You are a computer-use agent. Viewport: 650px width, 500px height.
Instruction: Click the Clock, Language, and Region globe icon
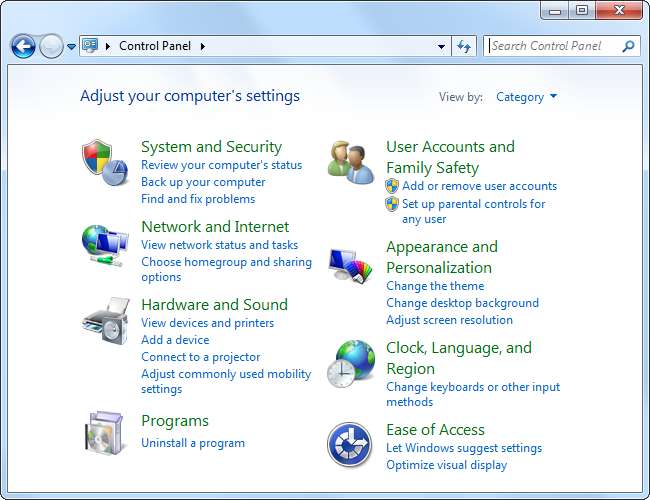351,364
